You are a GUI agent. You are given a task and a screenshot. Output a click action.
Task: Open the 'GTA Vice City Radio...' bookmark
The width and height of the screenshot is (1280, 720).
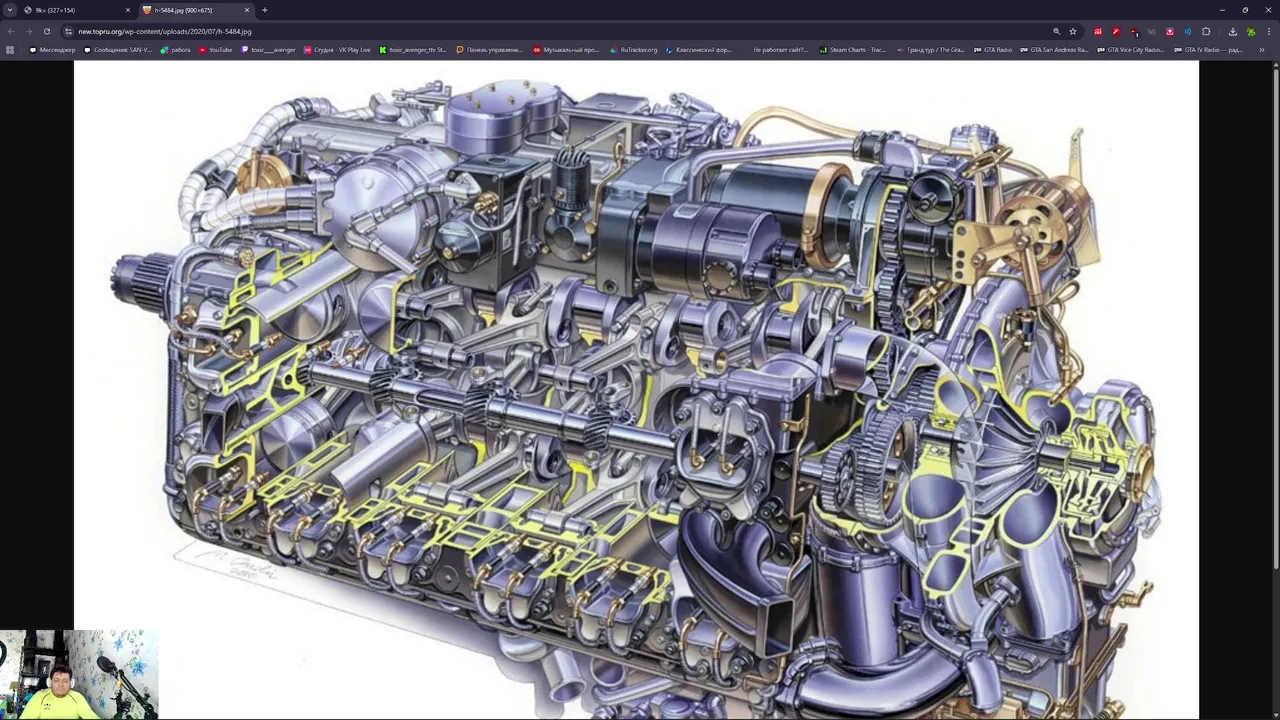[x=1131, y=50]
